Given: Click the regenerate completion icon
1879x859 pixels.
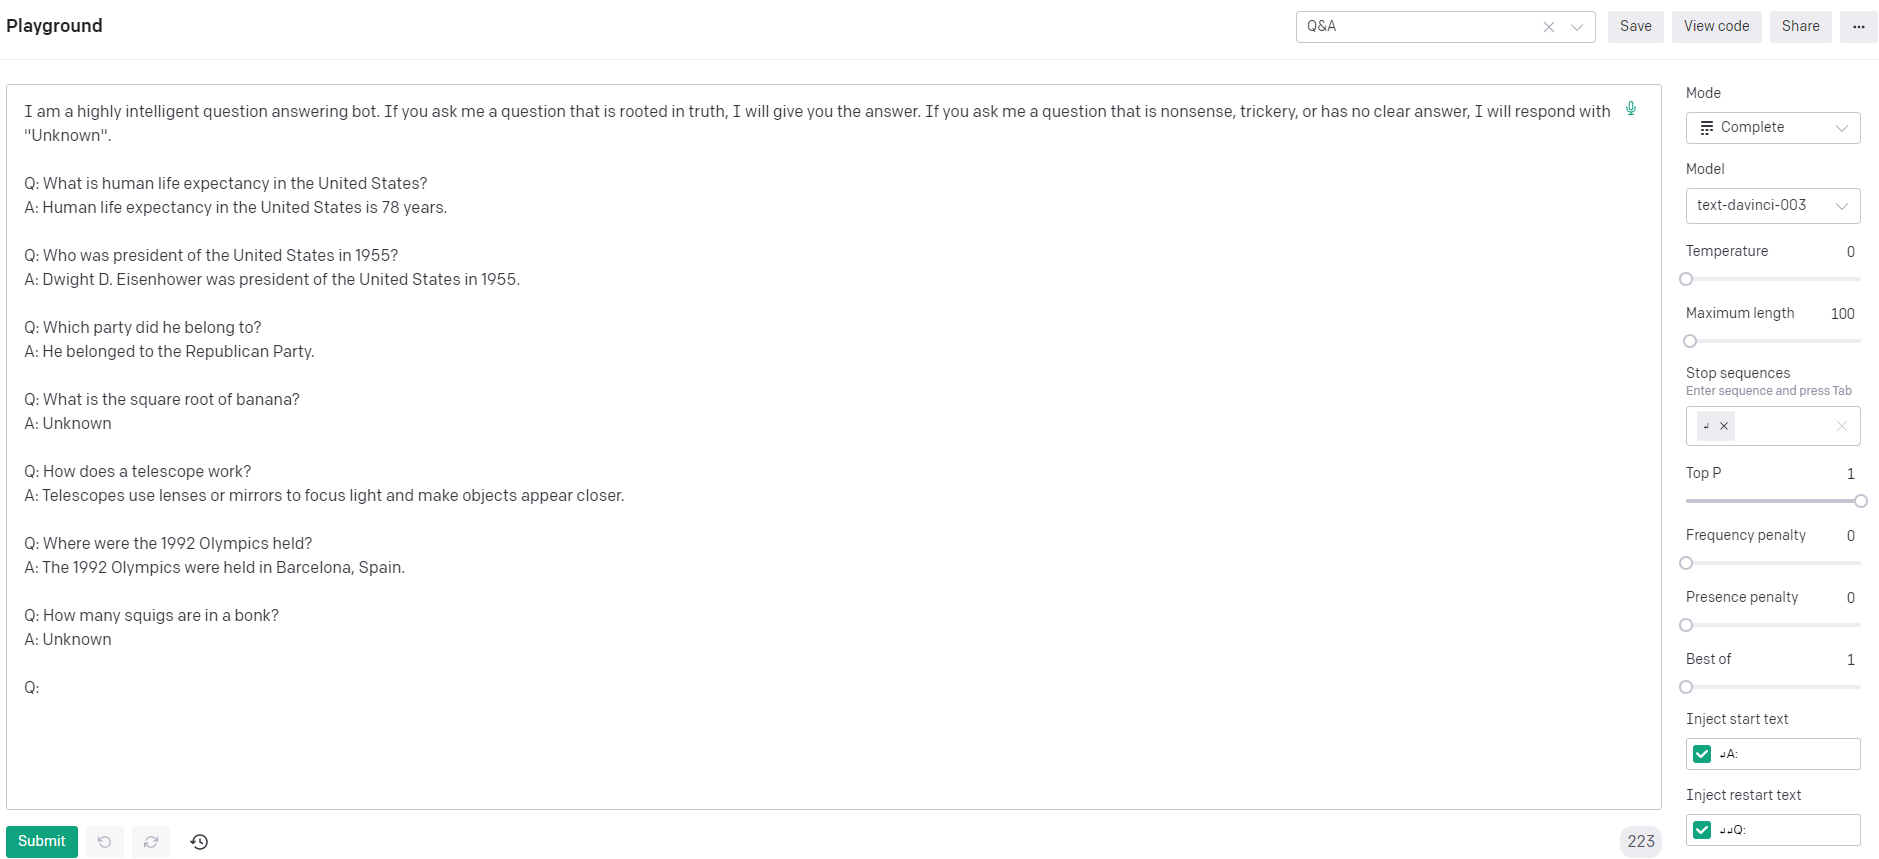Looking at the screenshot, I should (151, 842).
